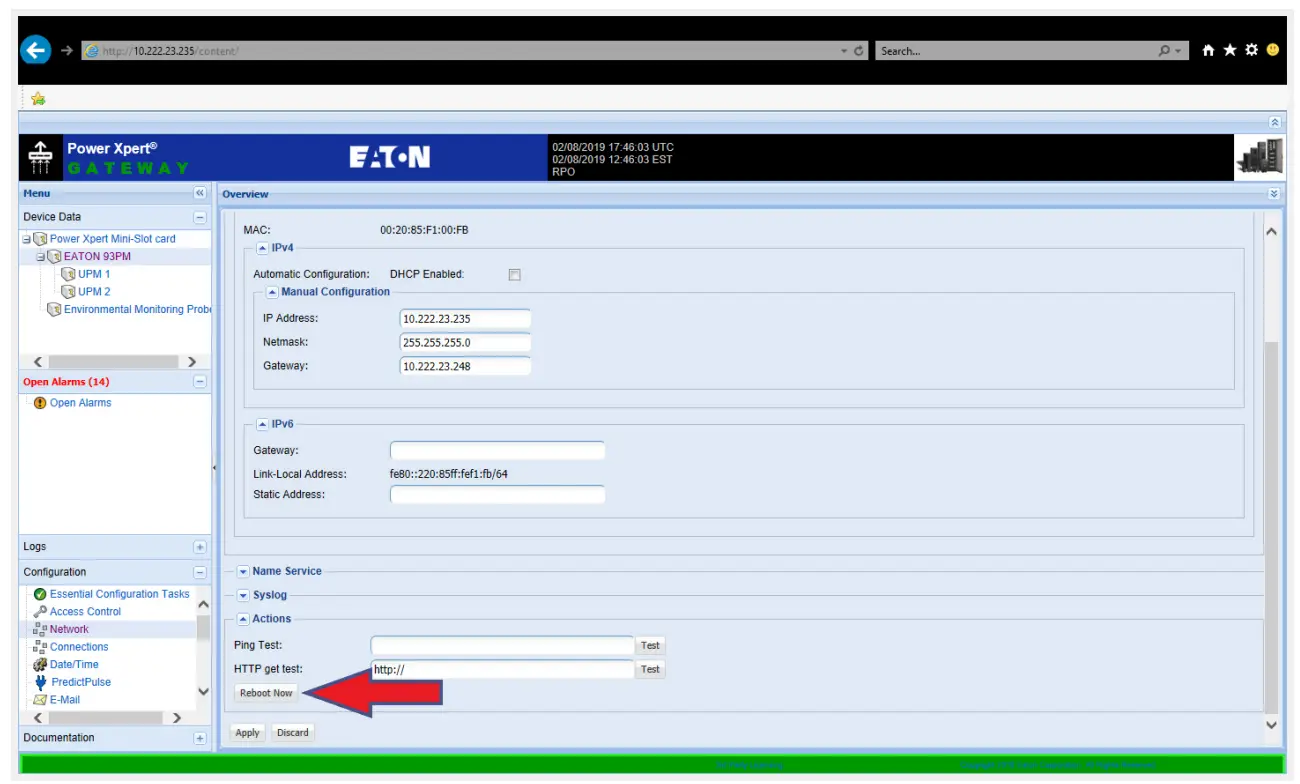Viewport: 1300px width, 784px height.
Task: Click the Apply button
Action: (x=247, y=733)
